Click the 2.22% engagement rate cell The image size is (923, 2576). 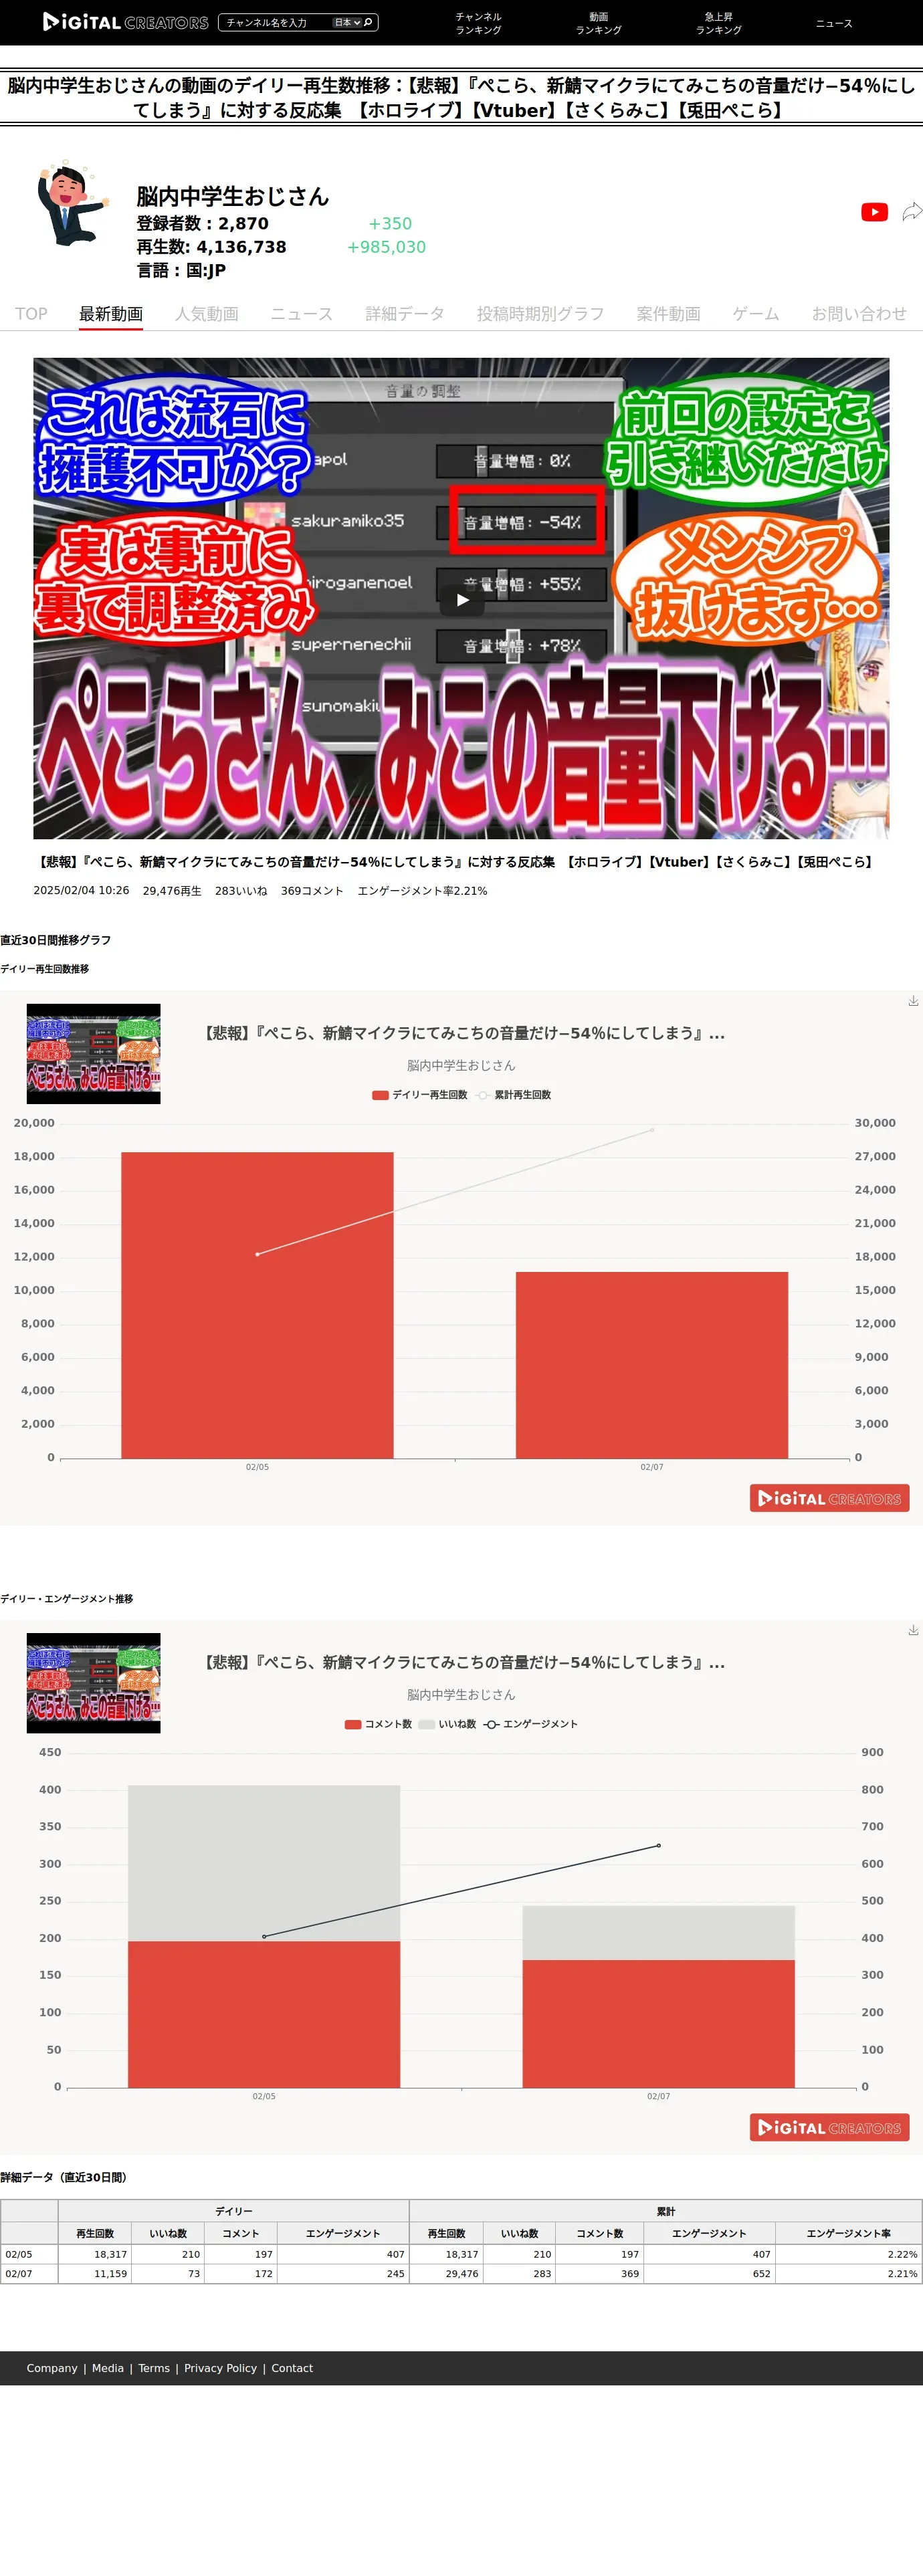[x=848, y=2255]
